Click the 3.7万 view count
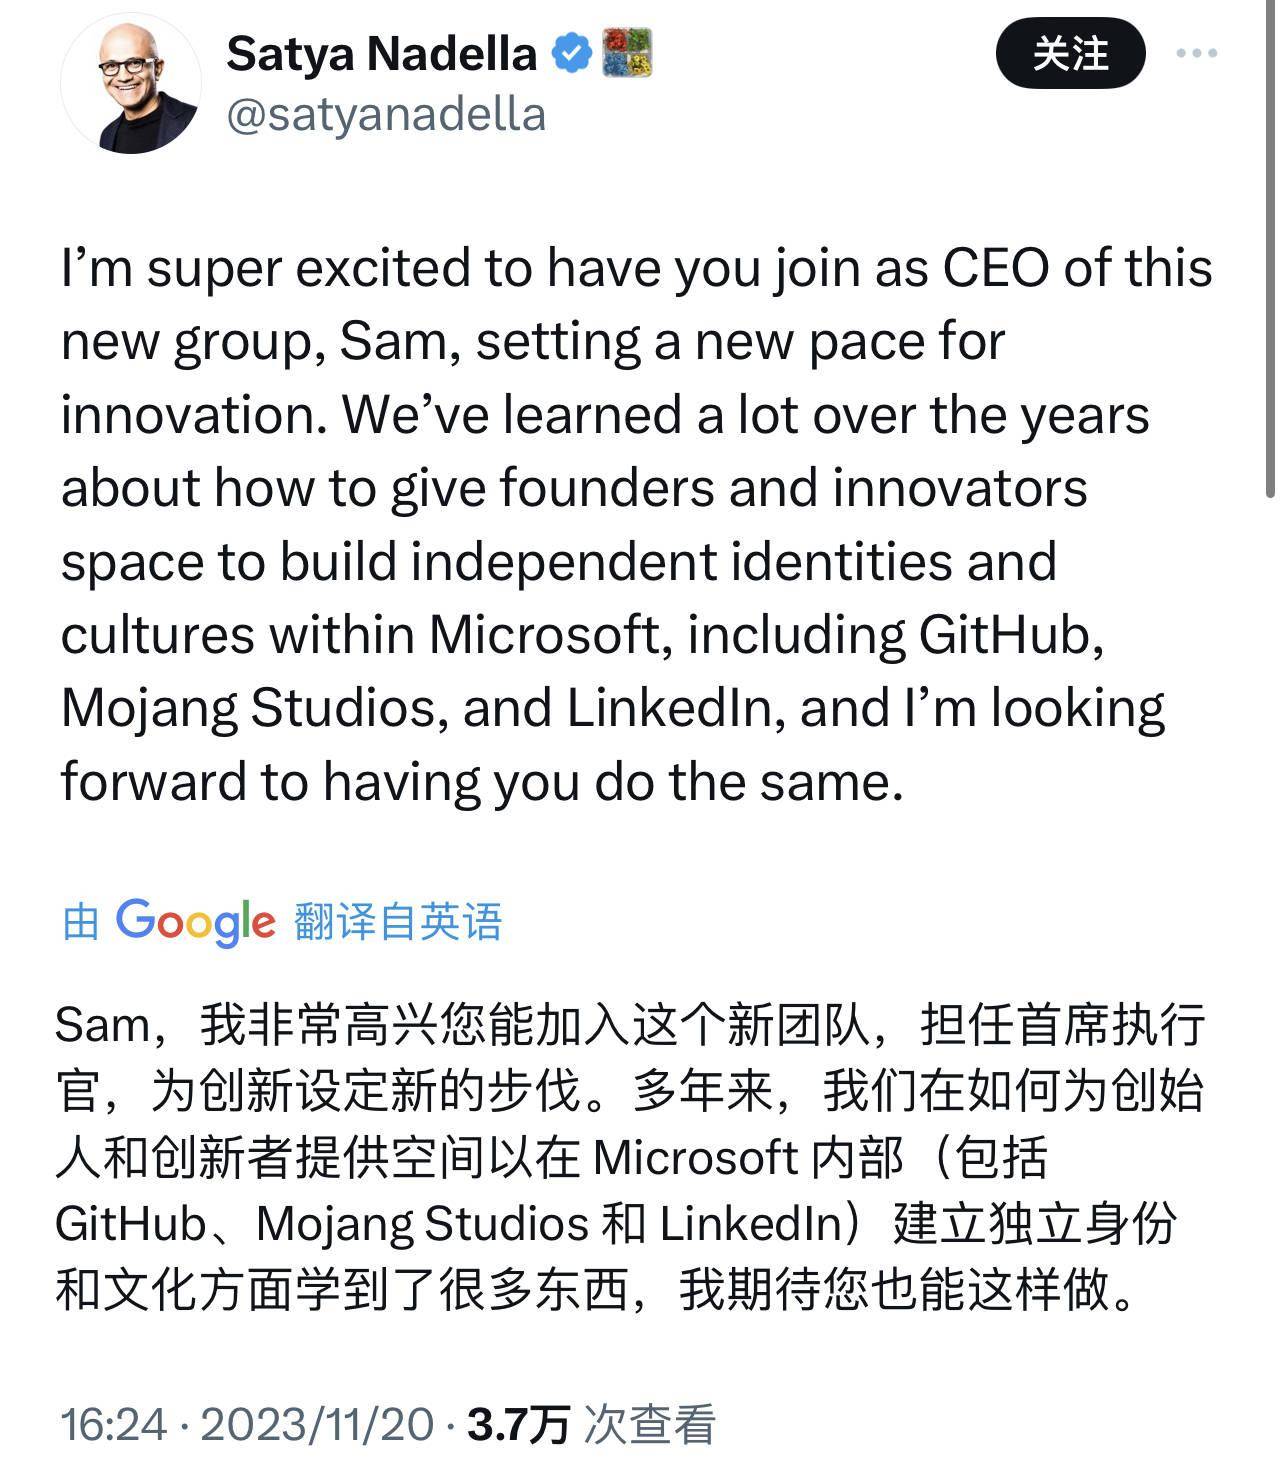The image size is (1284, 1467). click(x=518, y=1424)
